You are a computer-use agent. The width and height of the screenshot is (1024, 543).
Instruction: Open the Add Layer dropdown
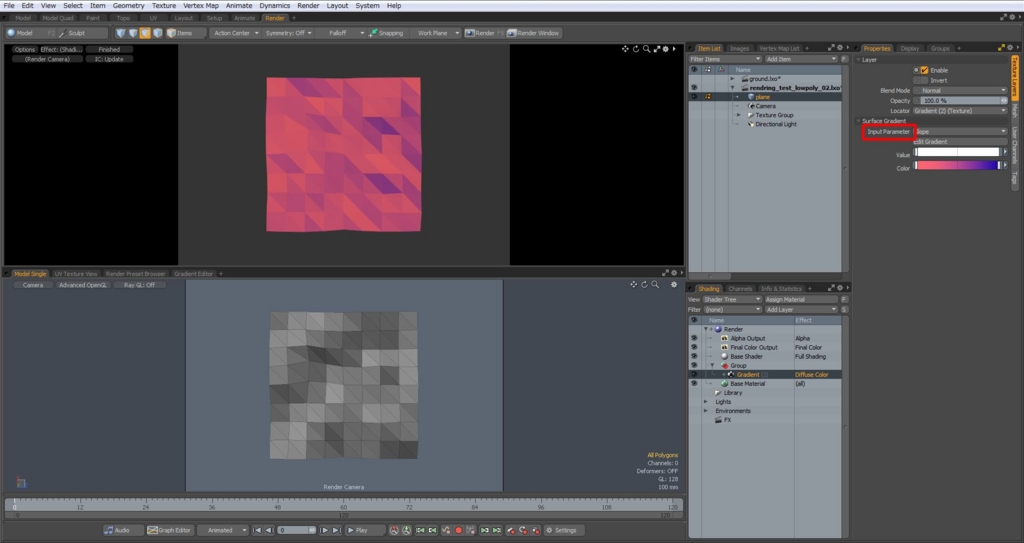pos(801,310)
